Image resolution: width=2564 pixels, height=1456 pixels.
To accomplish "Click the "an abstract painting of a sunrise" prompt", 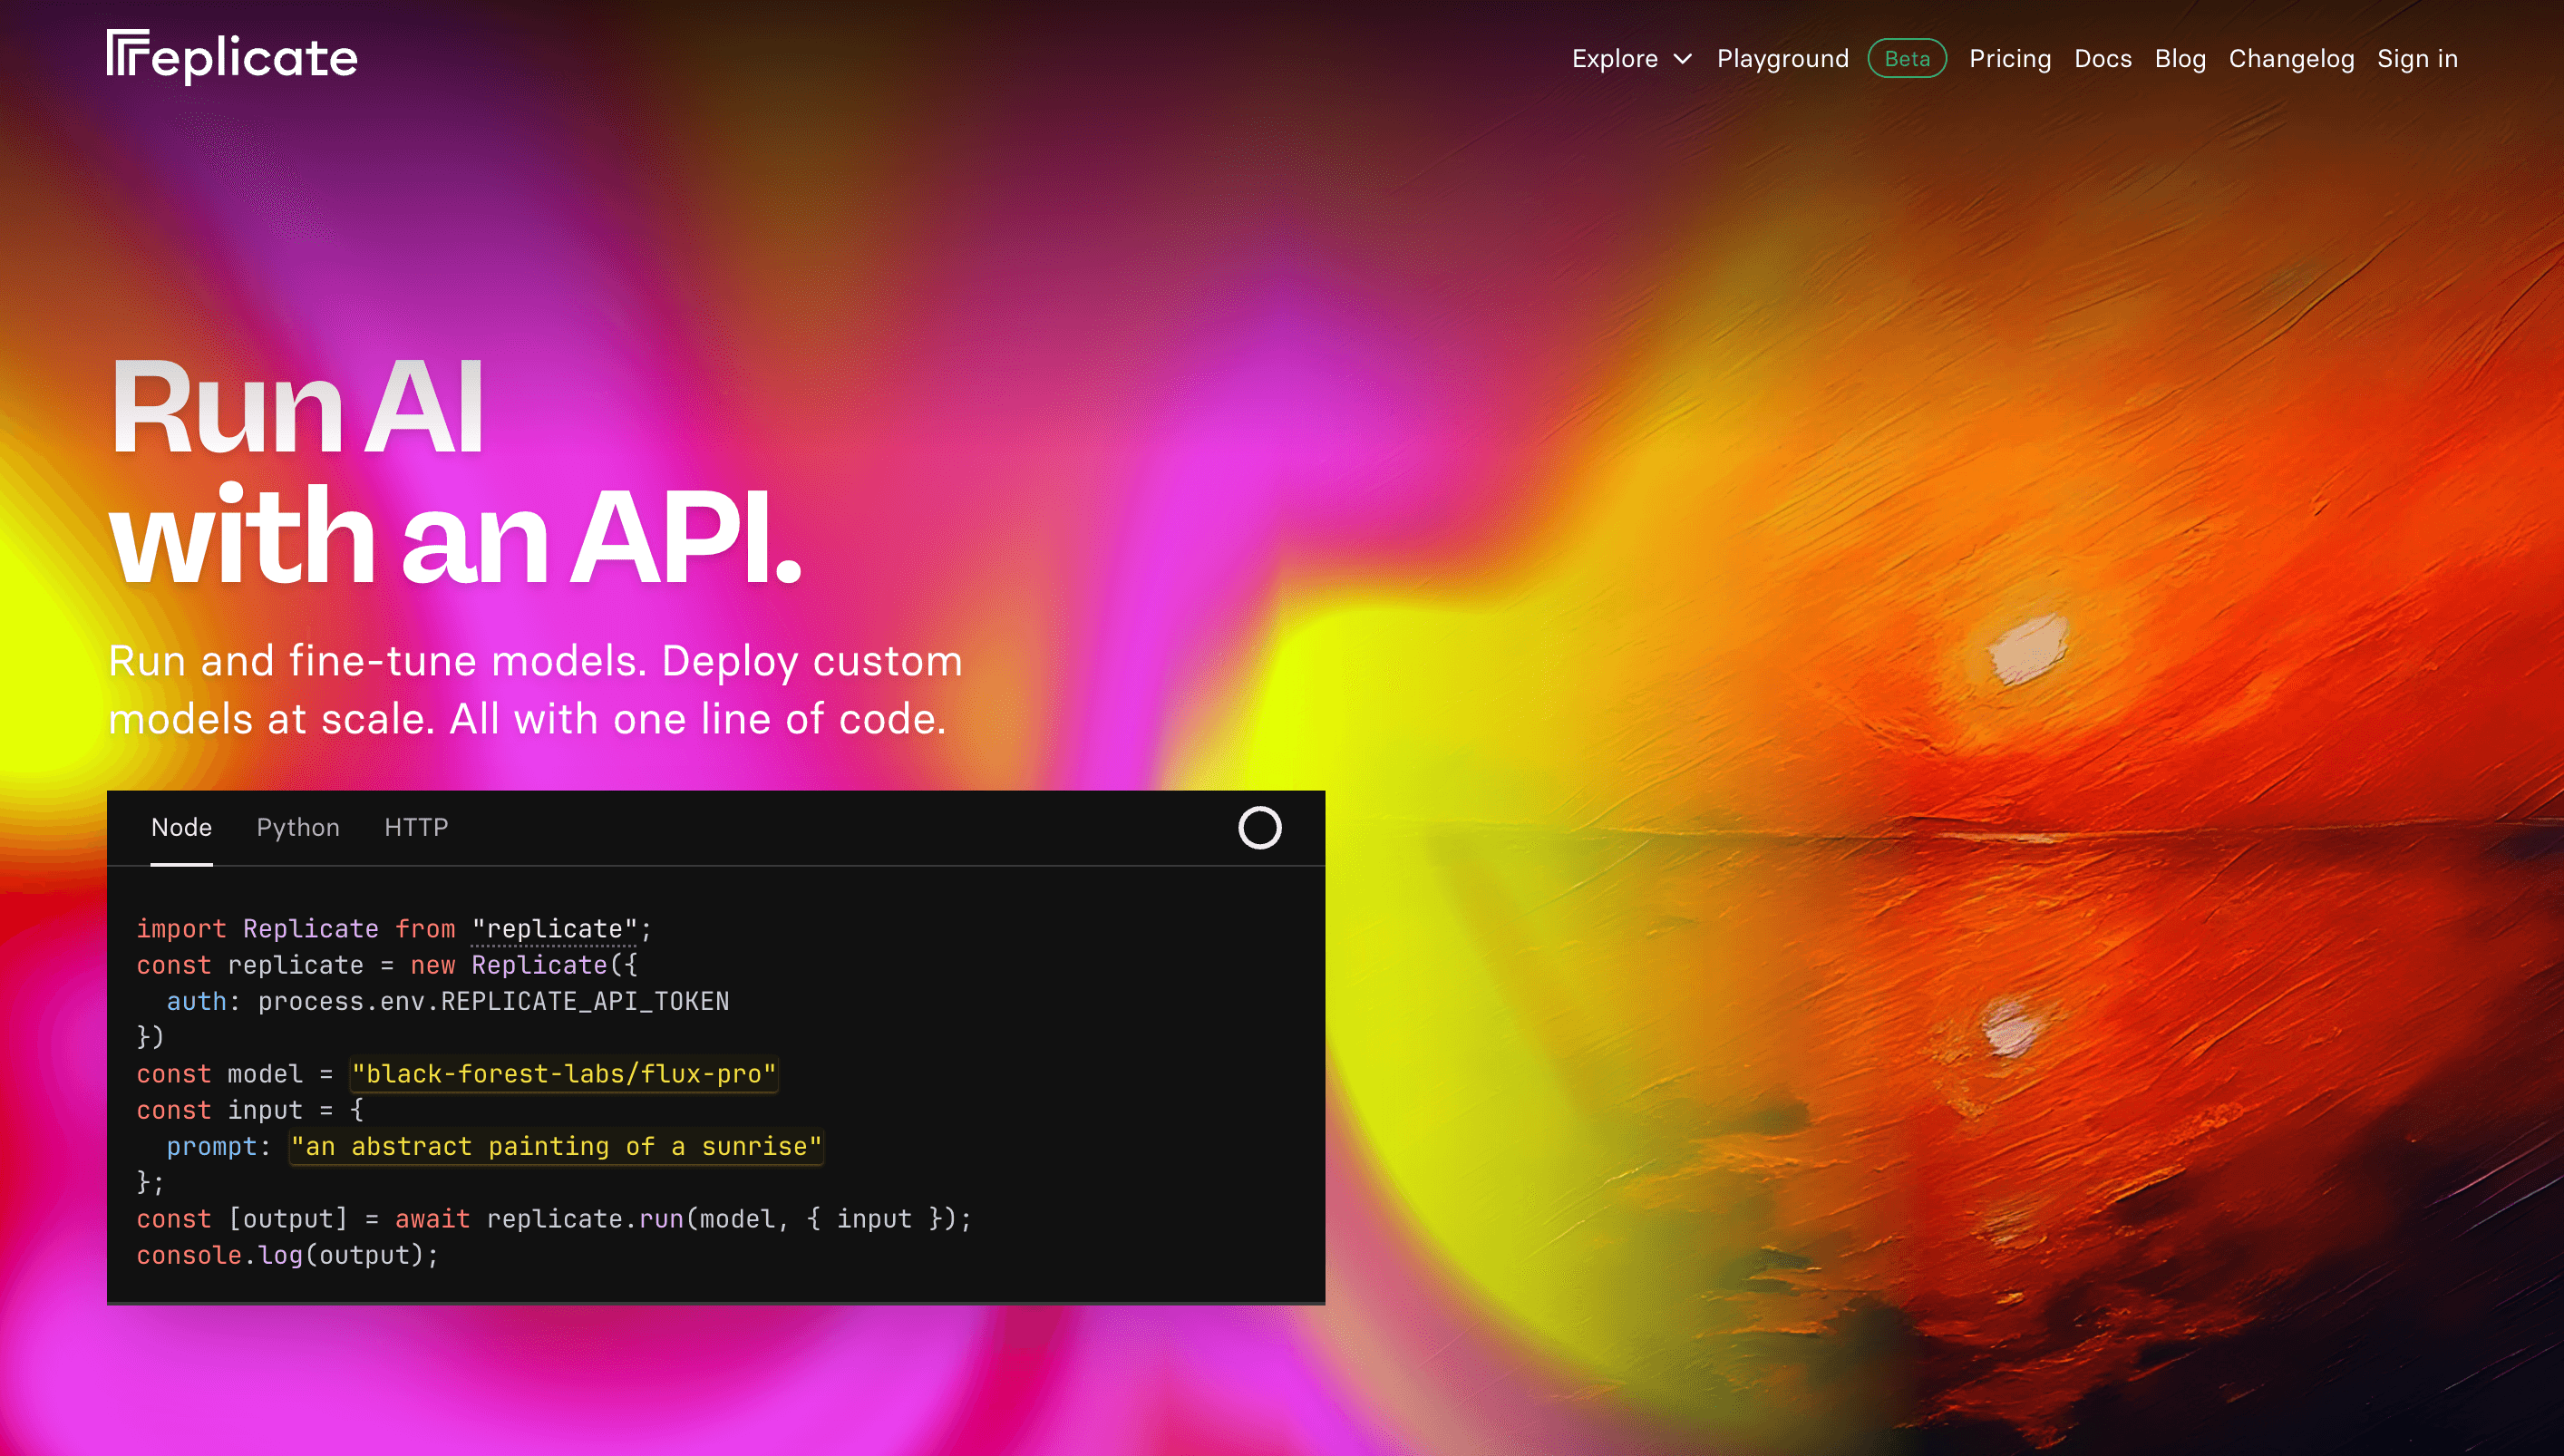I will (x=556, y=1147).
